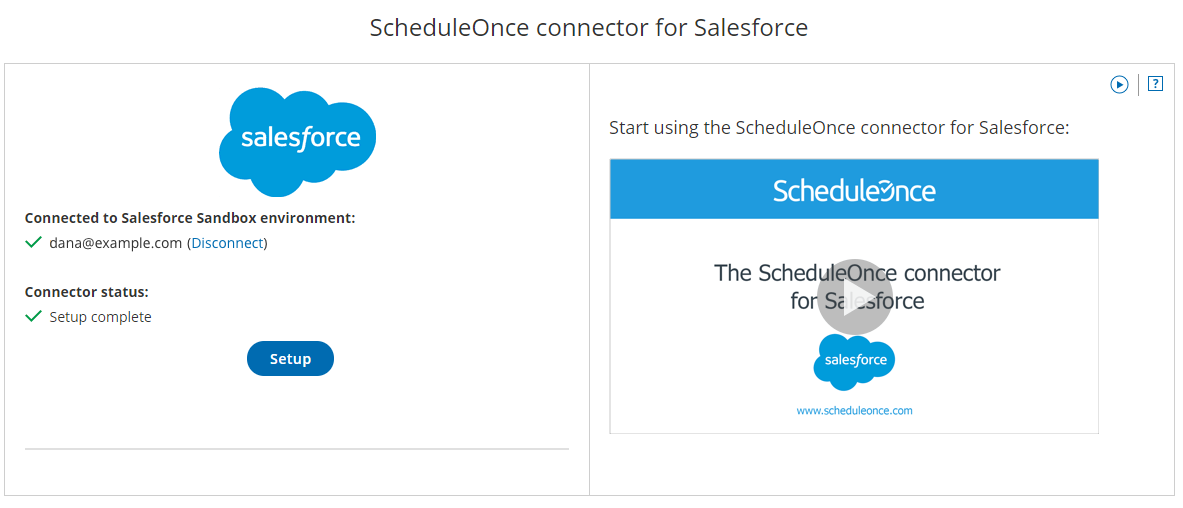Open the help question mark icon

tap(1155, 84)
